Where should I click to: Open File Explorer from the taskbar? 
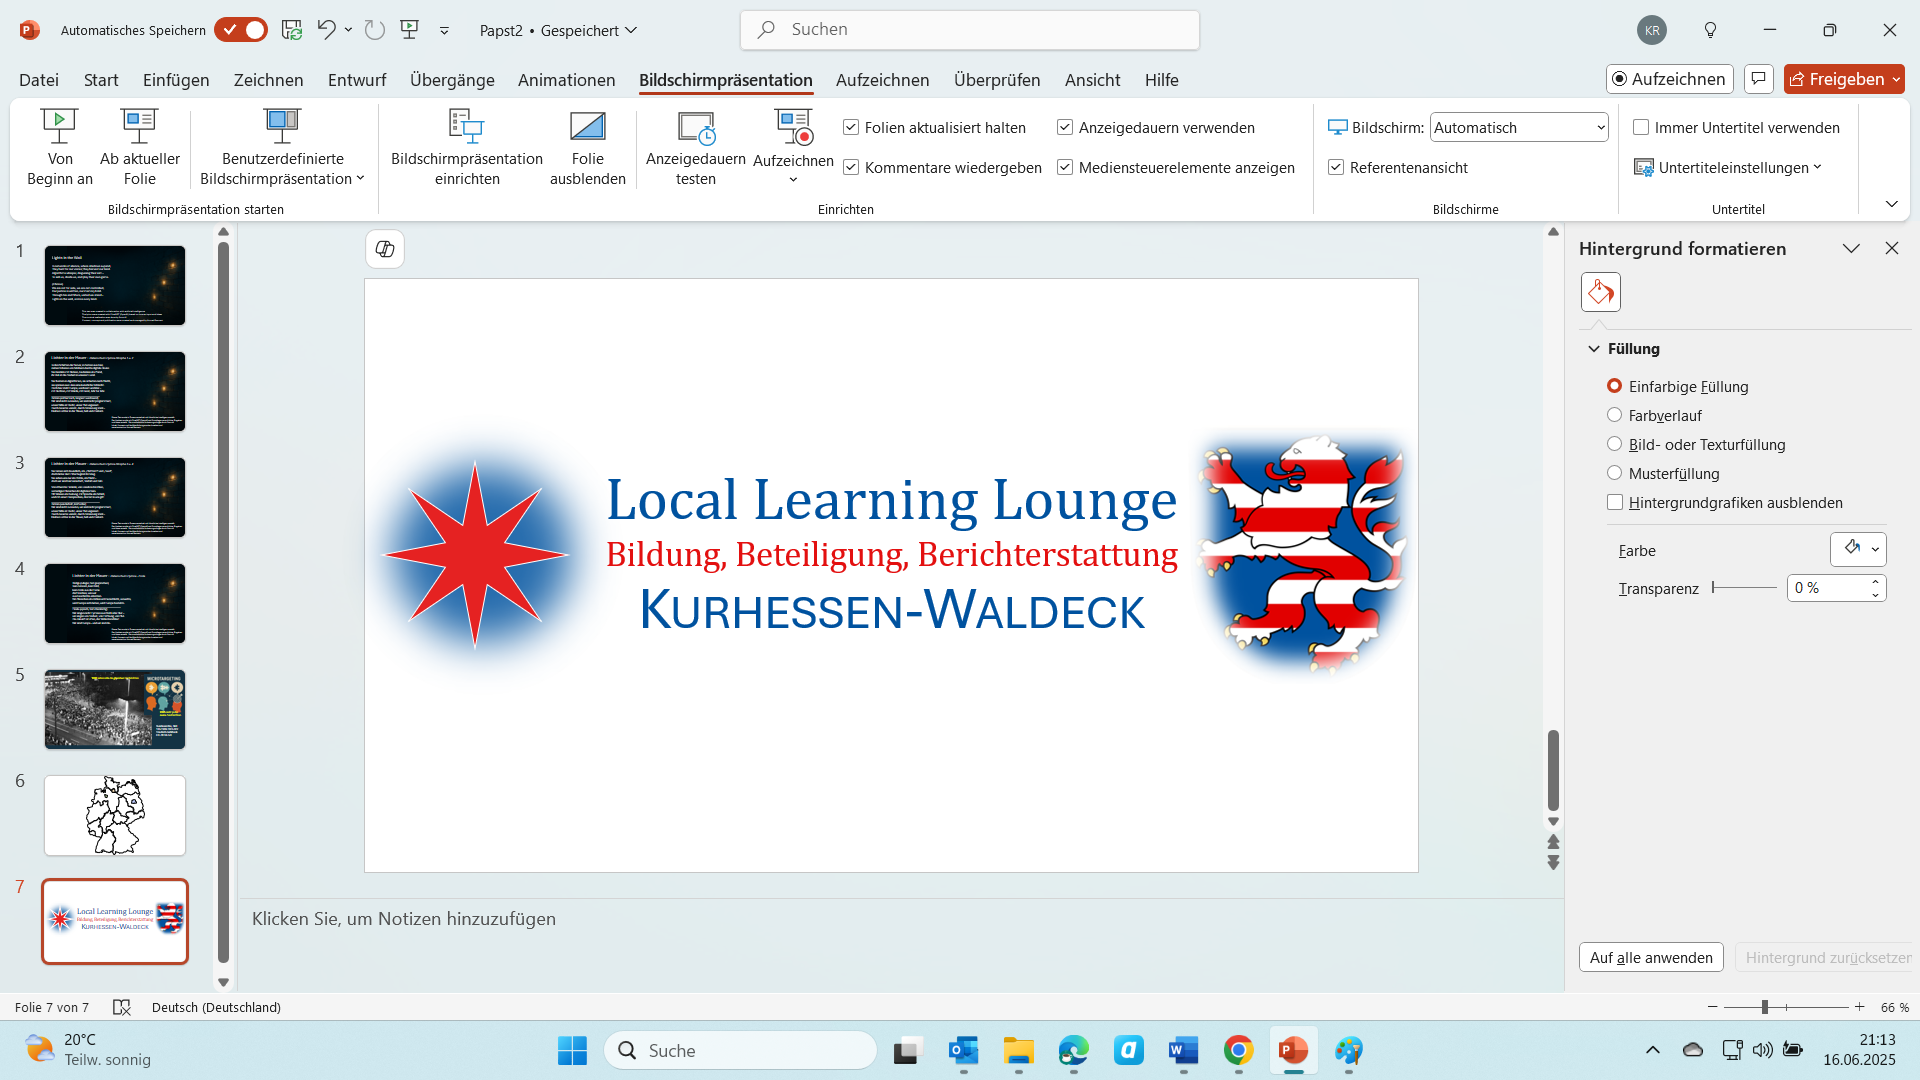pyautogui.click(x=1019, y=1050)
